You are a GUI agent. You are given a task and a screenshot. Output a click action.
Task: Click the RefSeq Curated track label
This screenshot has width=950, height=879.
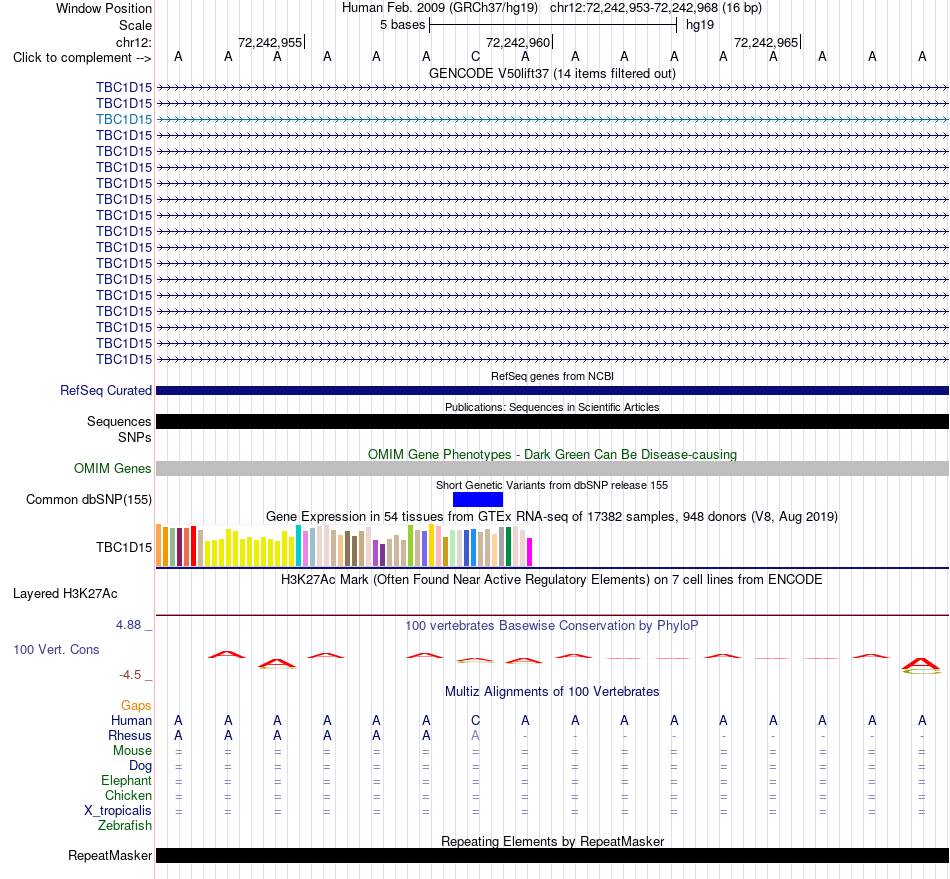pos(105,391)
